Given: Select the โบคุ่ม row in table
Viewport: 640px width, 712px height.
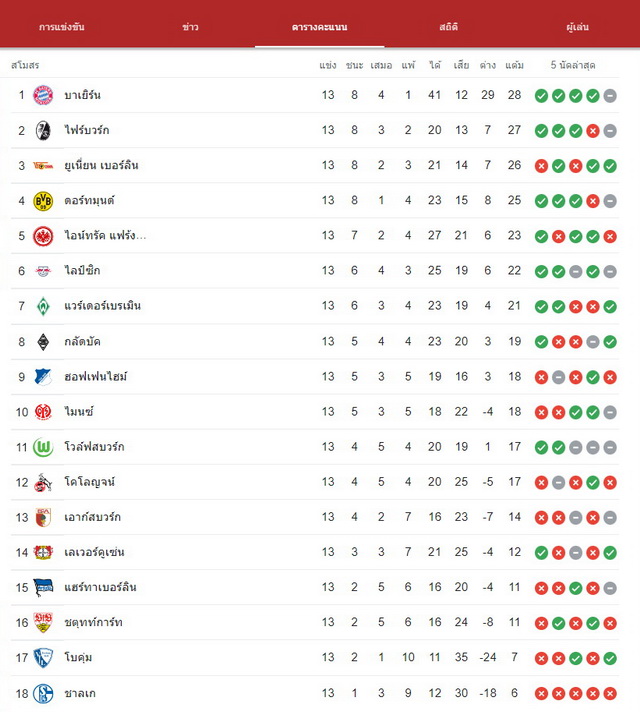Looking at the screenshot, I should (315, 658).
